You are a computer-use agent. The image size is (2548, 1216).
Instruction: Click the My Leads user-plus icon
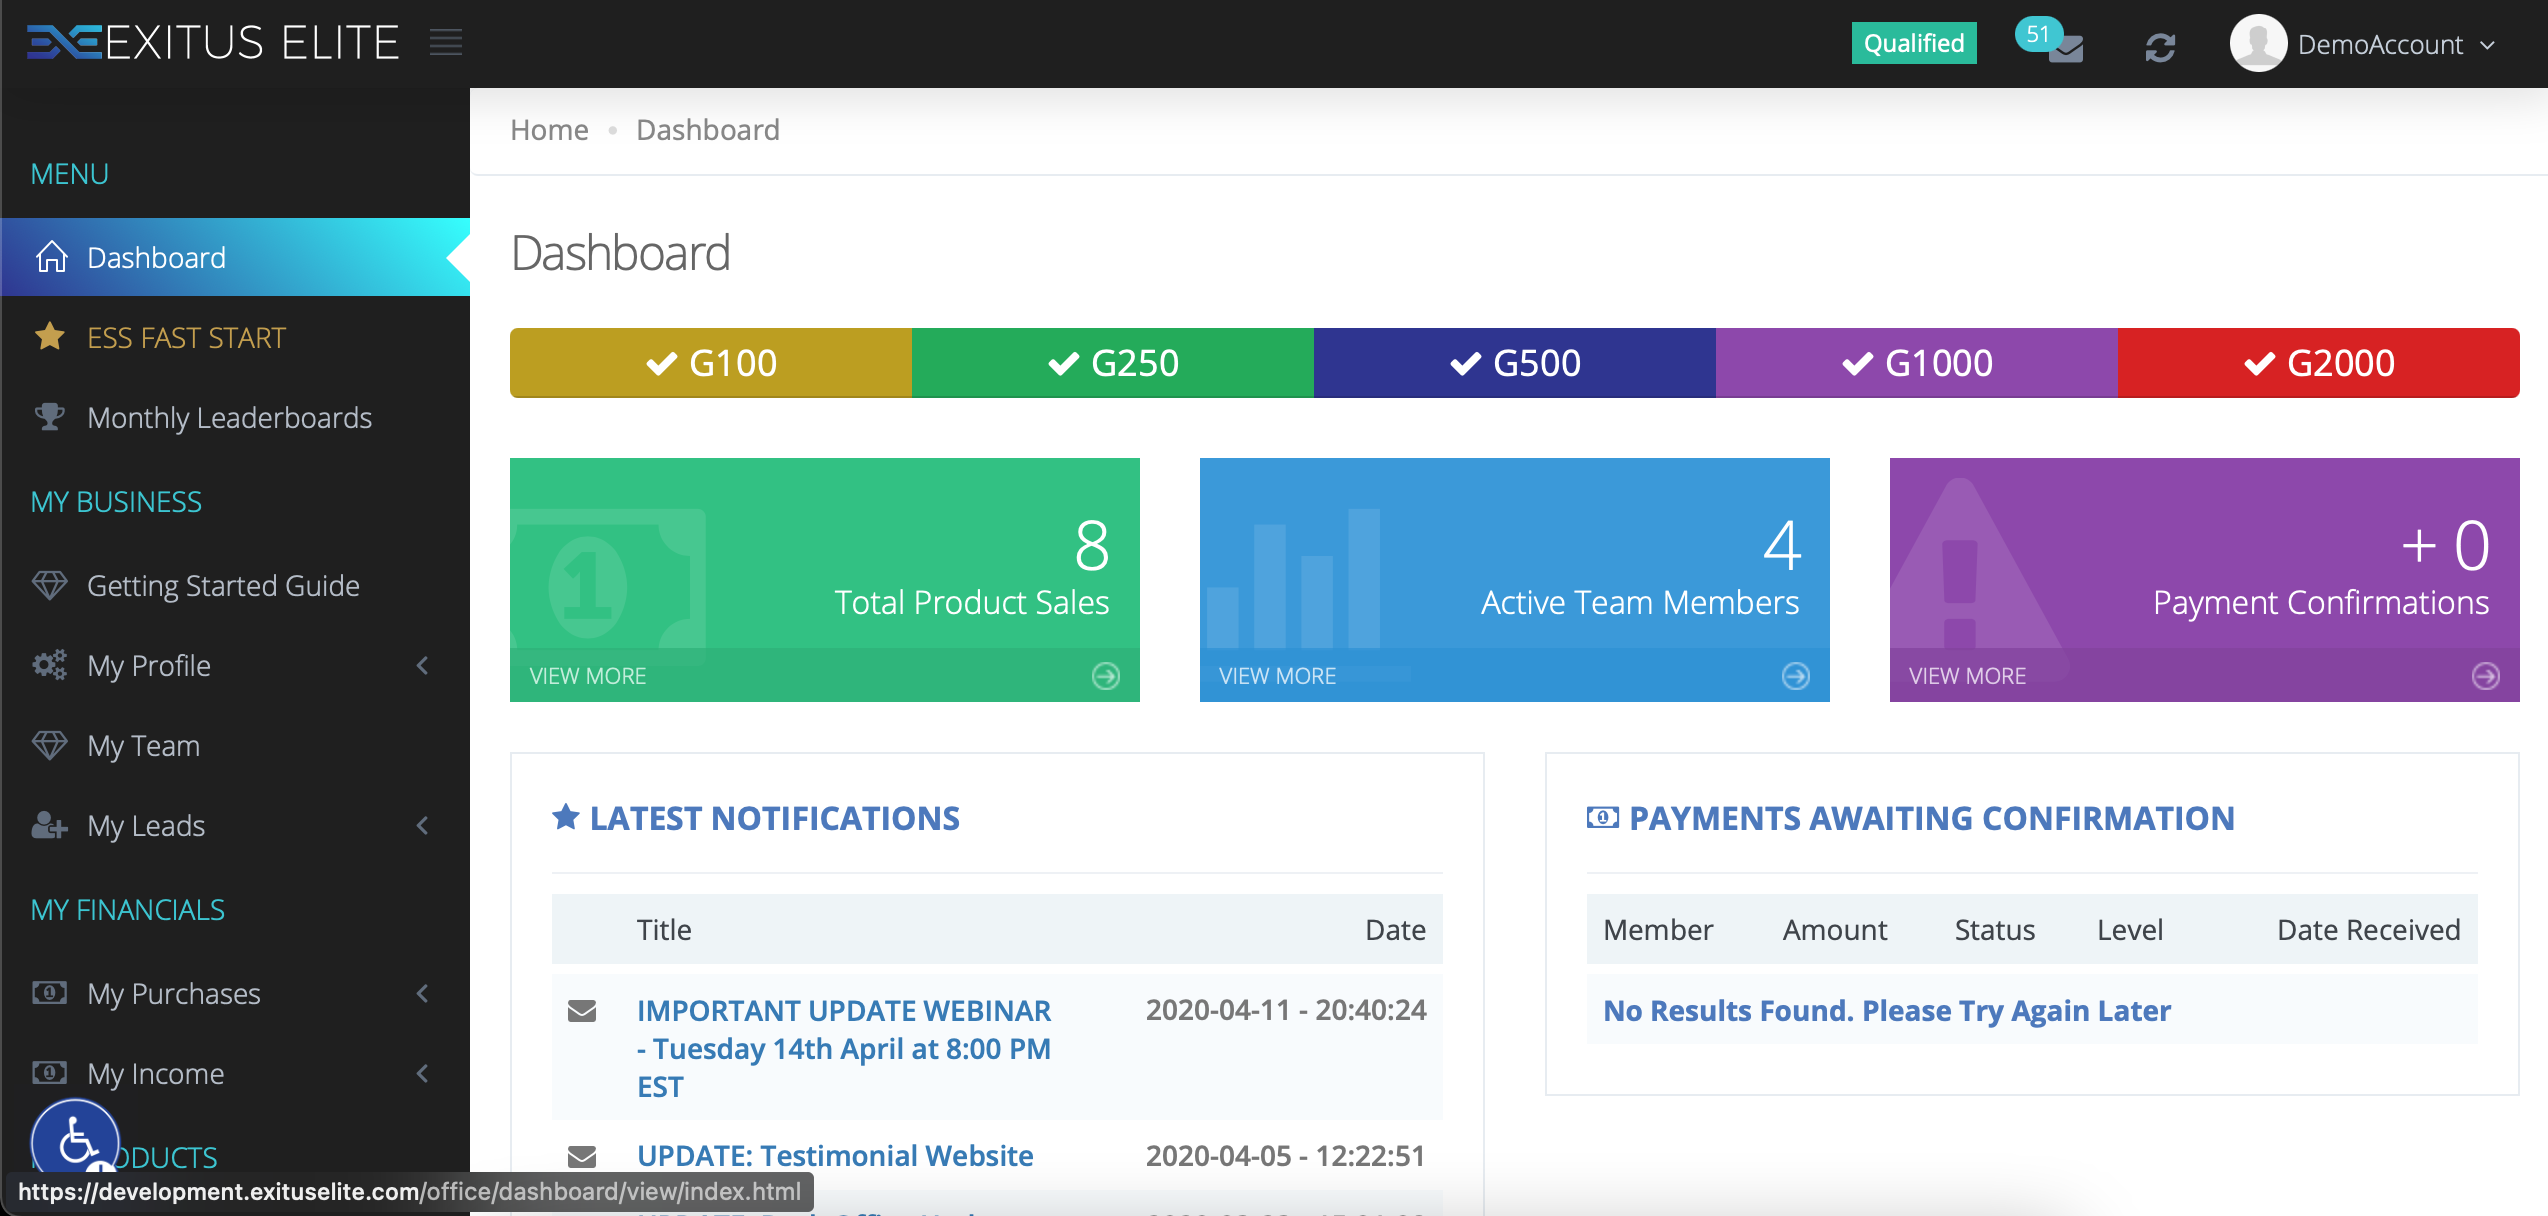(x=50, y=824)
